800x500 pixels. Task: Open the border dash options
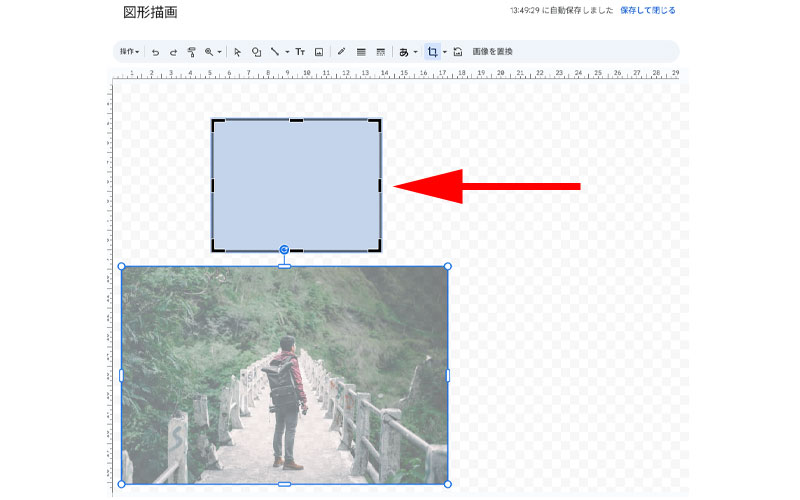pyautogui.click(x=381, y=52)
